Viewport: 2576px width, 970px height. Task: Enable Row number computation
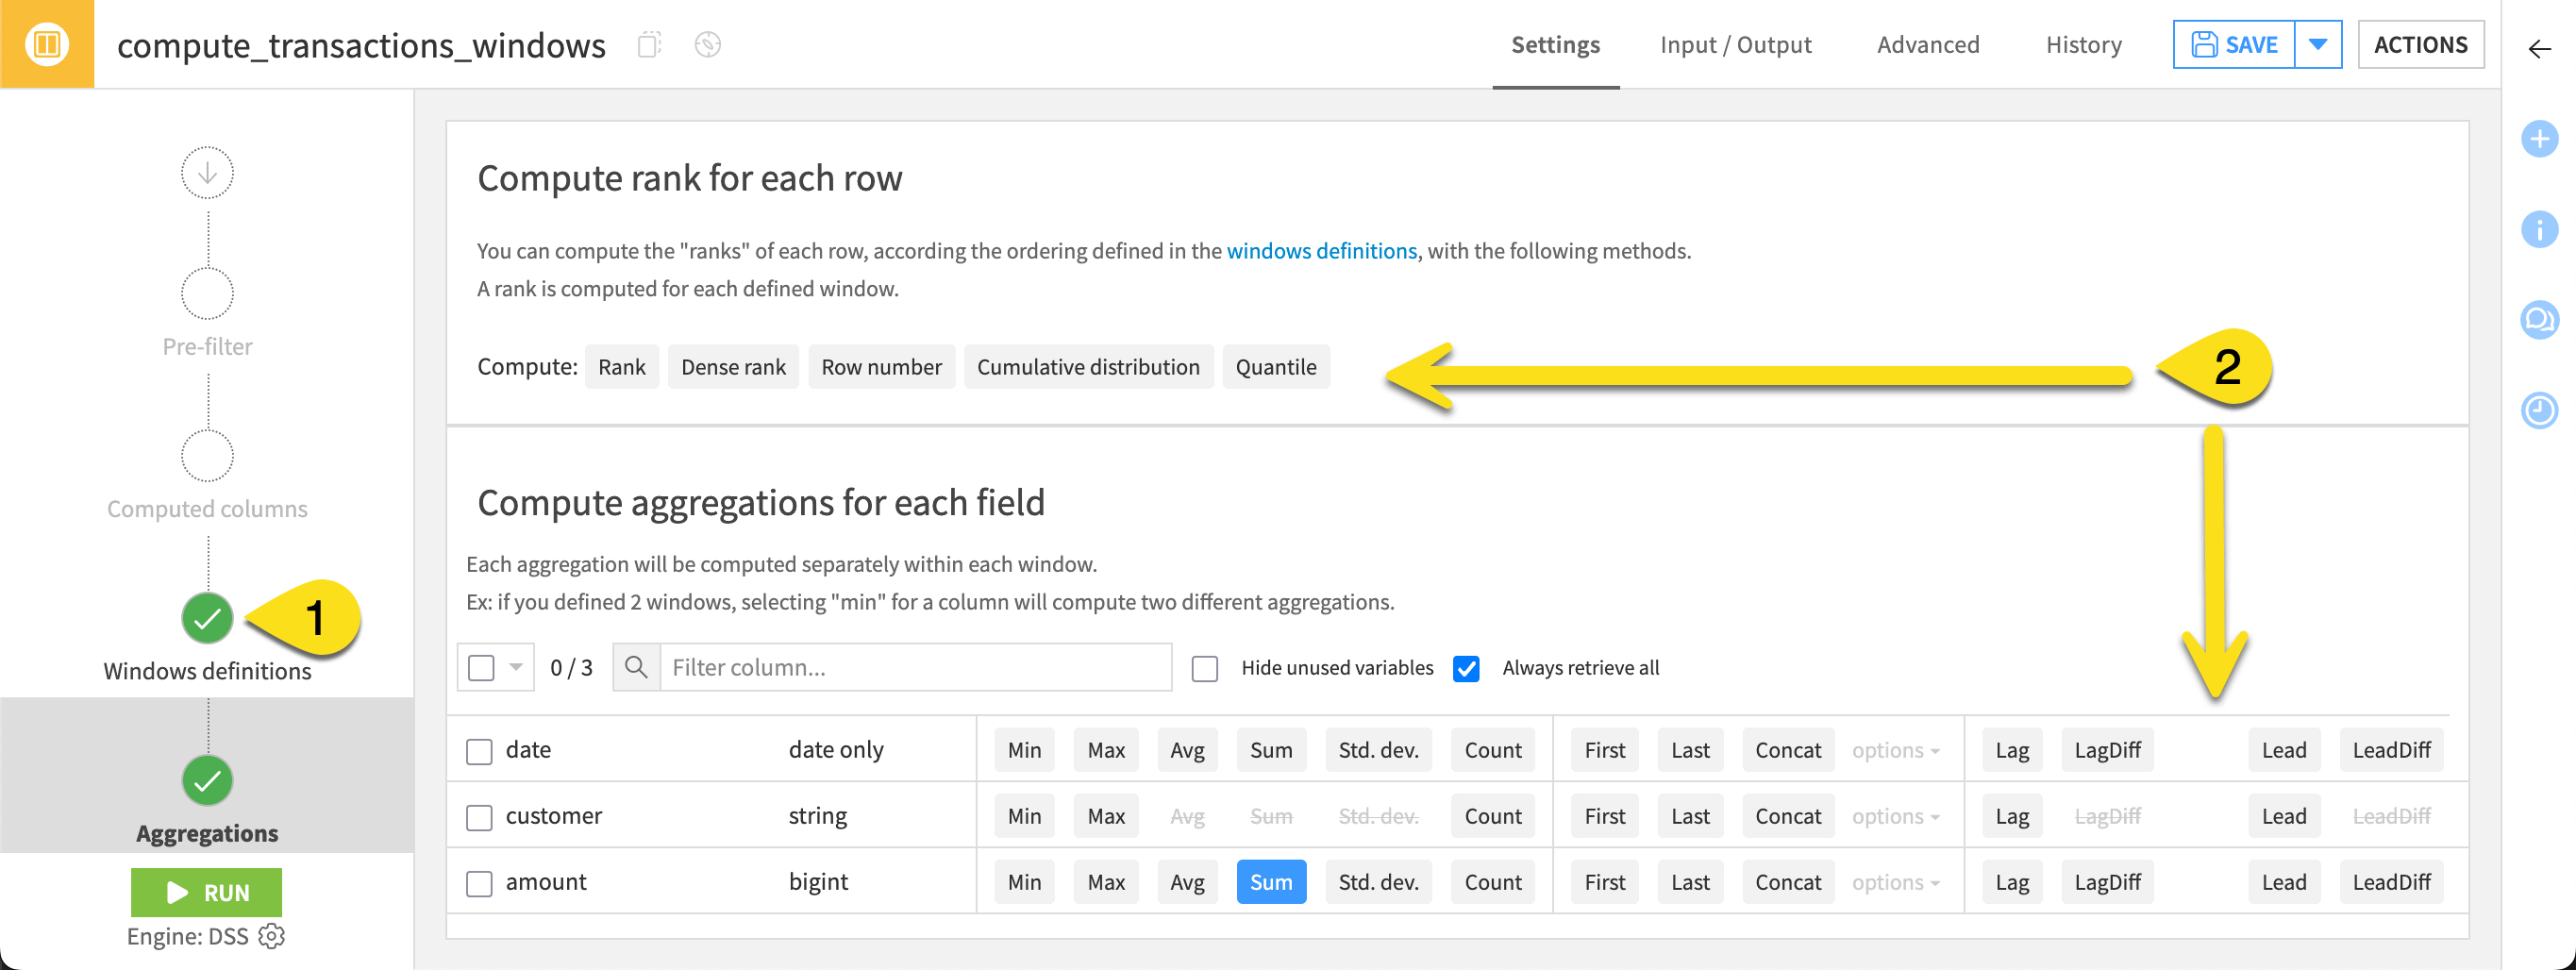tap(881, 367)
